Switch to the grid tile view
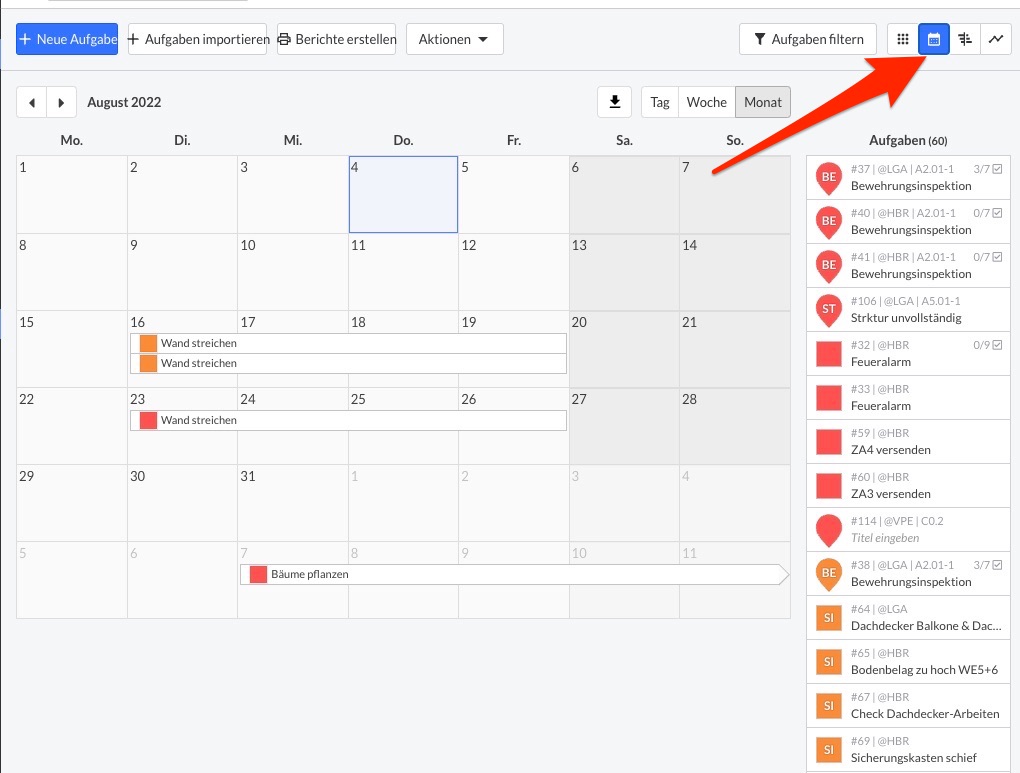The width and height of the screenshot is (1020, 773). pyautogui.click(x=903, y=39)
